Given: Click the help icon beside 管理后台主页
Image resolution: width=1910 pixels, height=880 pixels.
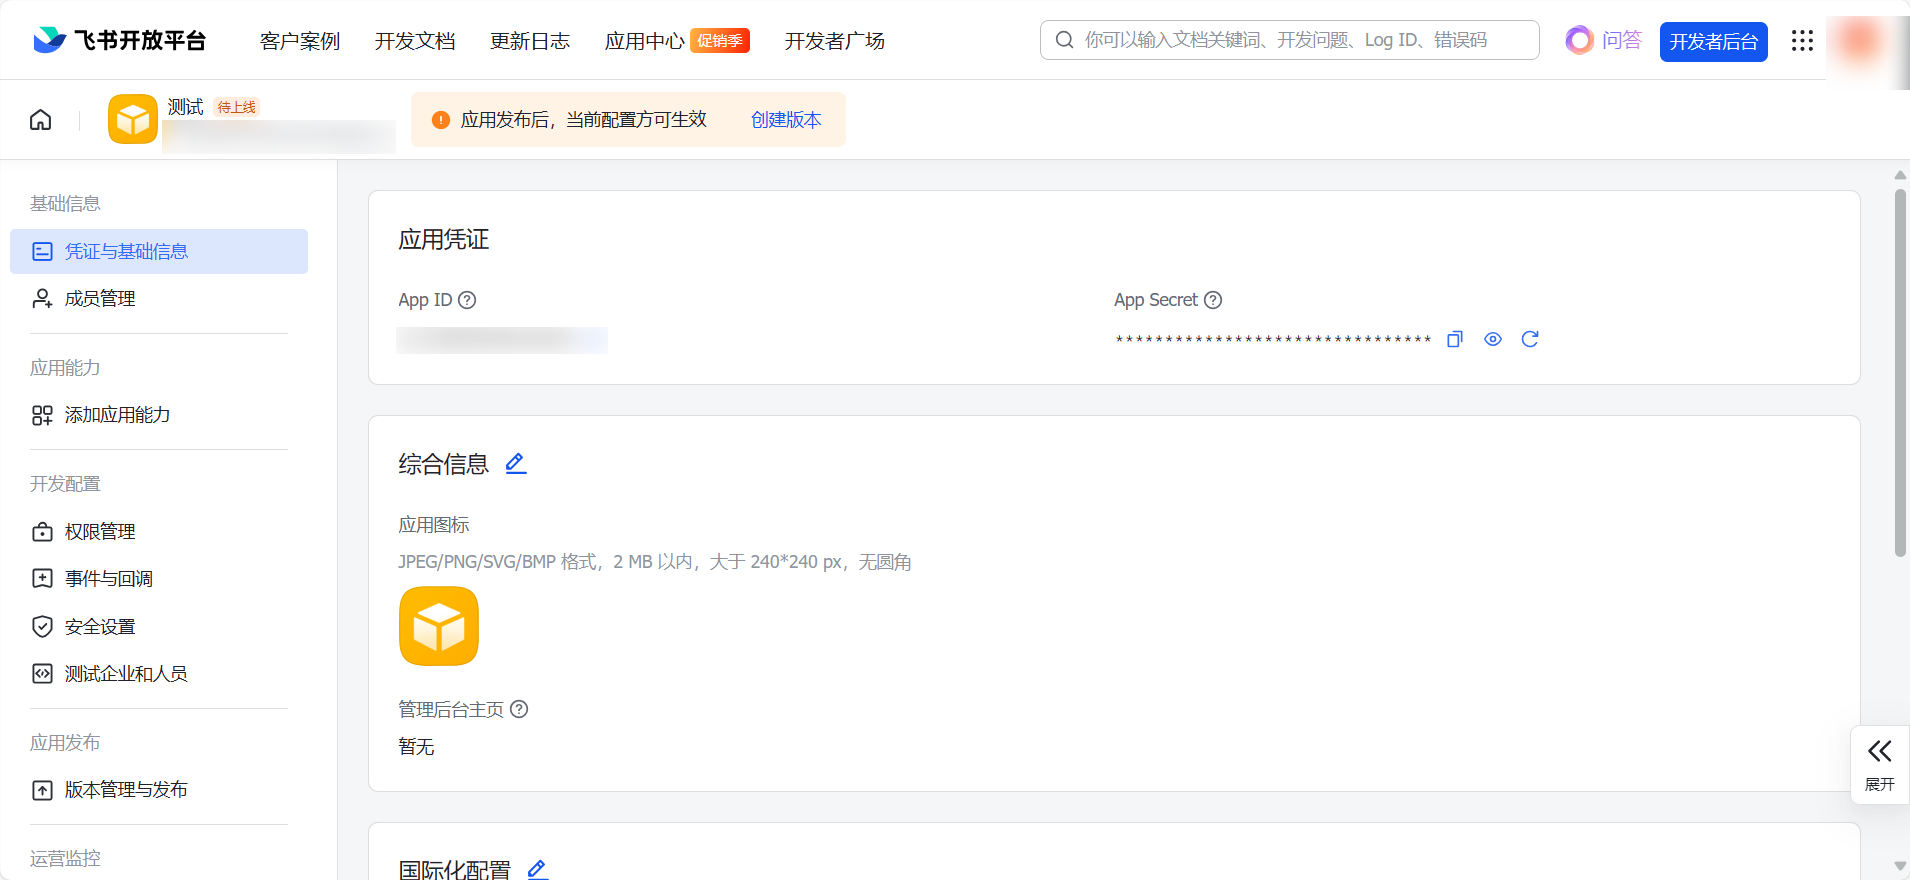Looking at the screenshot, I should (519, 709).
